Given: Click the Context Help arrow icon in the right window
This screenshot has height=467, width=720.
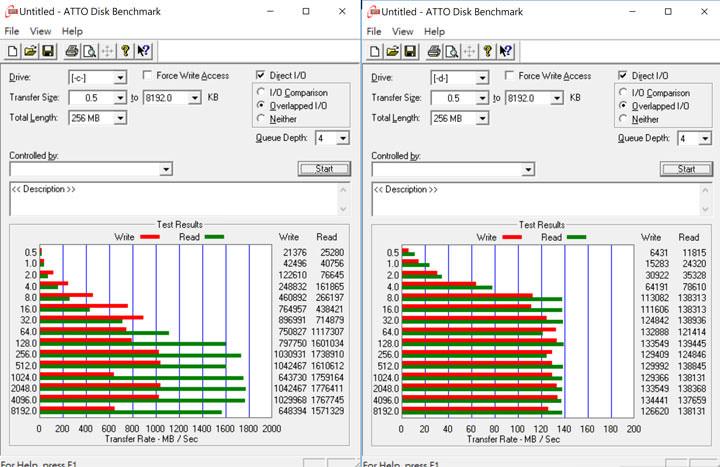Looking at the screenshot, I should point(506,50).
